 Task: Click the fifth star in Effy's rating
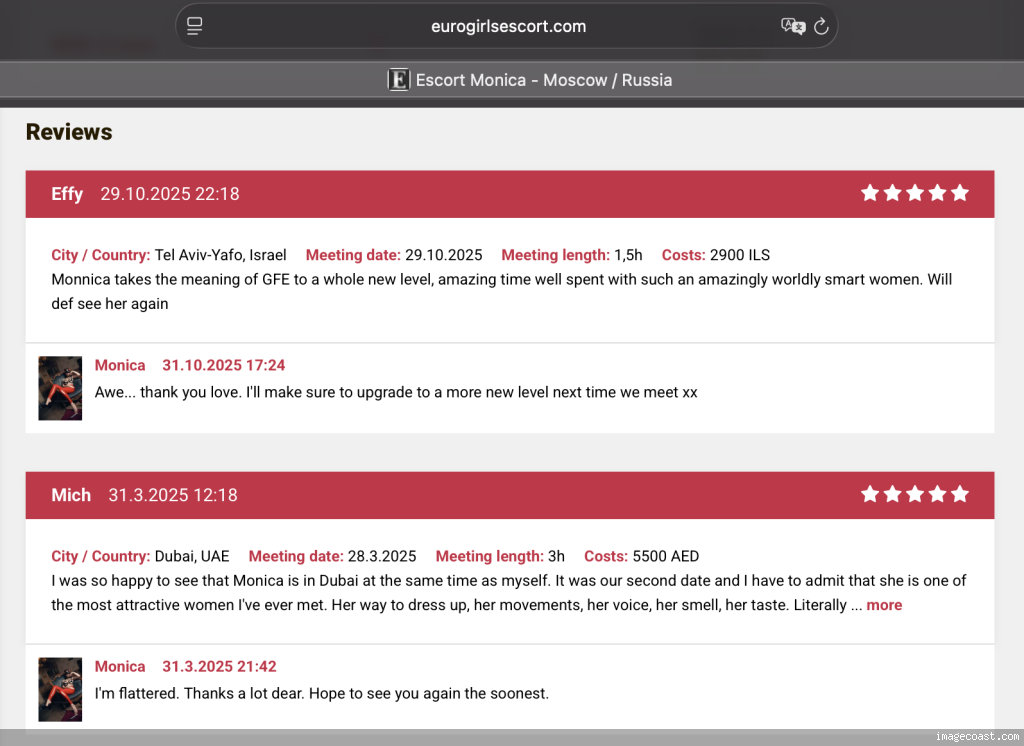tap(960, 193)
